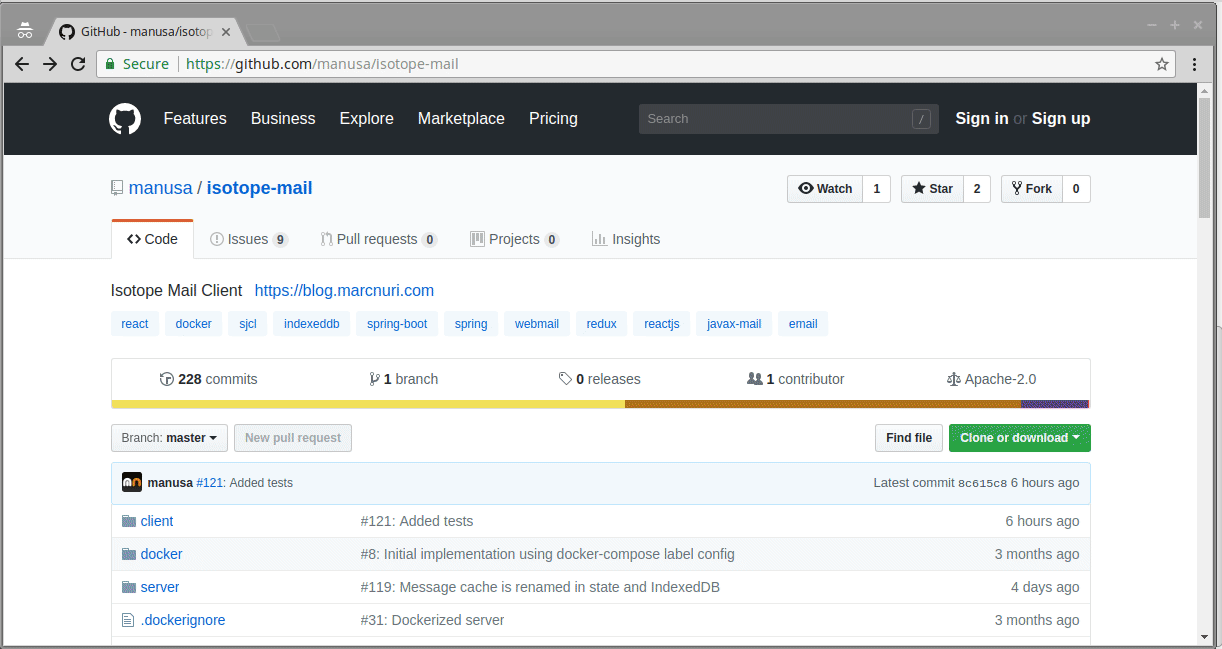
Task: Open latest commit hash 8c615c8
Action: pos(982,483)
